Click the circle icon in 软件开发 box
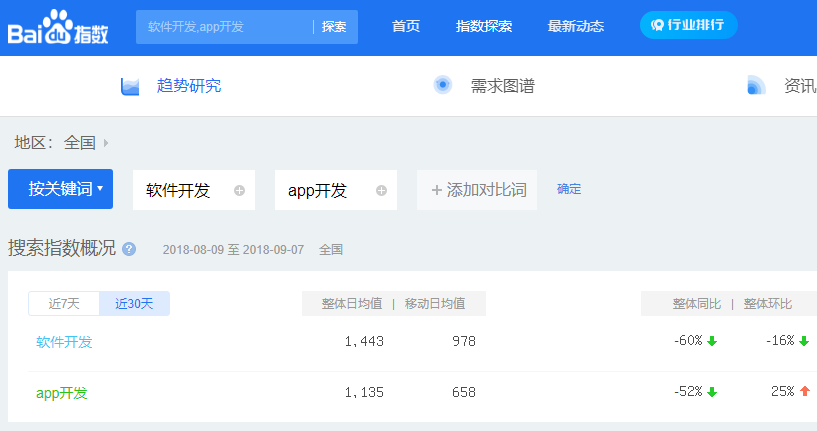Viewport: 817px width, 431px height. (239, 190)
